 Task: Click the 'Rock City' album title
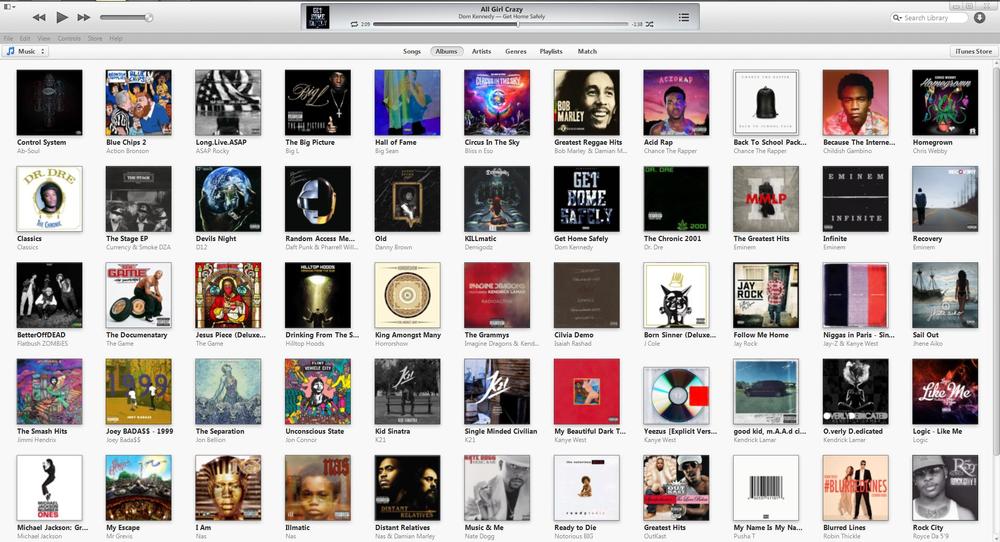[x=928, y=527]
